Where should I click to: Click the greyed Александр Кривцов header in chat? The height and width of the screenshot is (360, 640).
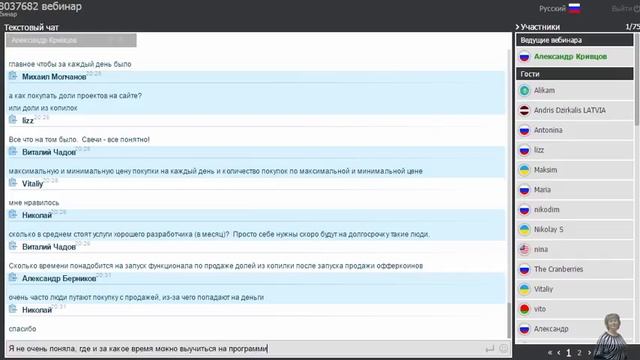point(71,40)
